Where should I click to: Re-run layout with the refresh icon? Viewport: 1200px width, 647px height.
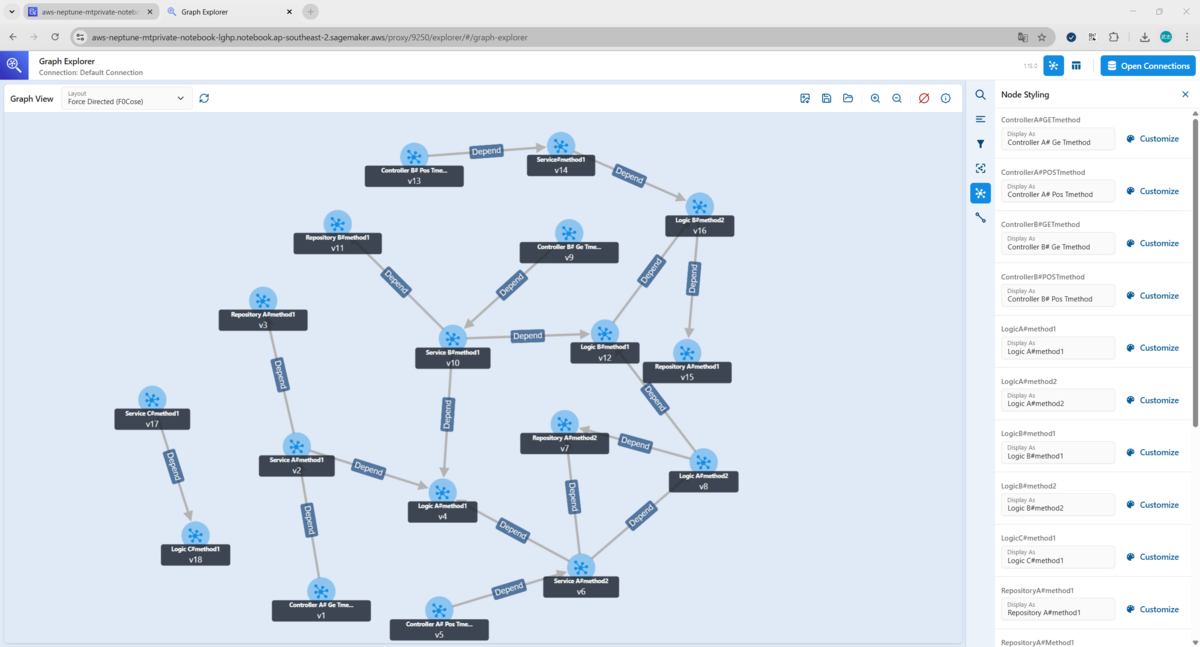click(204, 98)
